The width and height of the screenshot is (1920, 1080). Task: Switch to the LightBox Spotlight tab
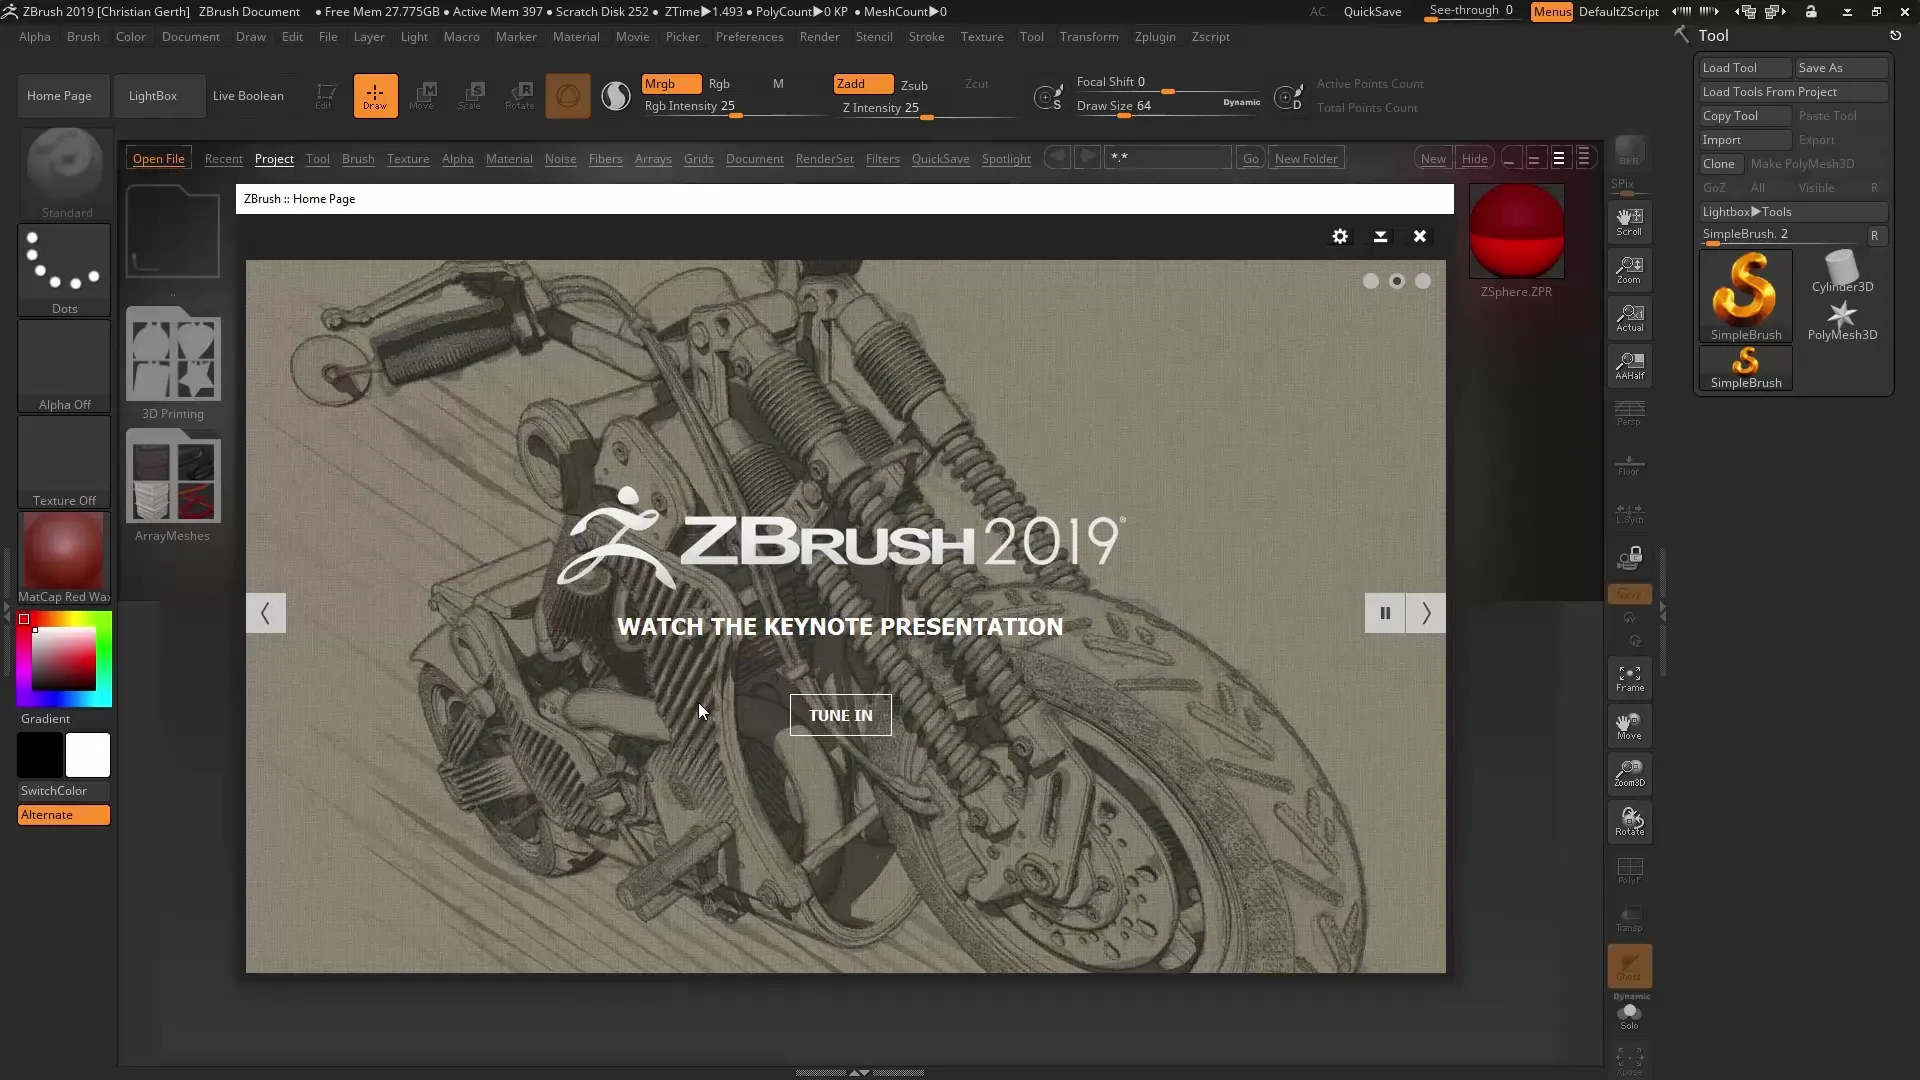coord(1006,159)
